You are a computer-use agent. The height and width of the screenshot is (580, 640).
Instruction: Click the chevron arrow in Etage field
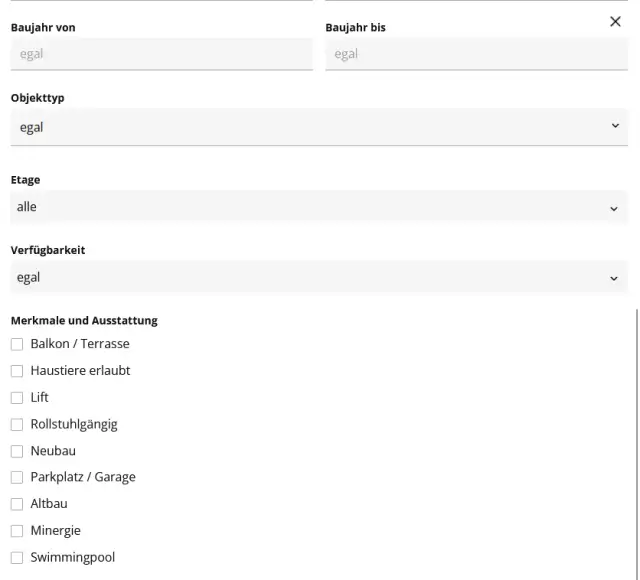tap(614, 208)
